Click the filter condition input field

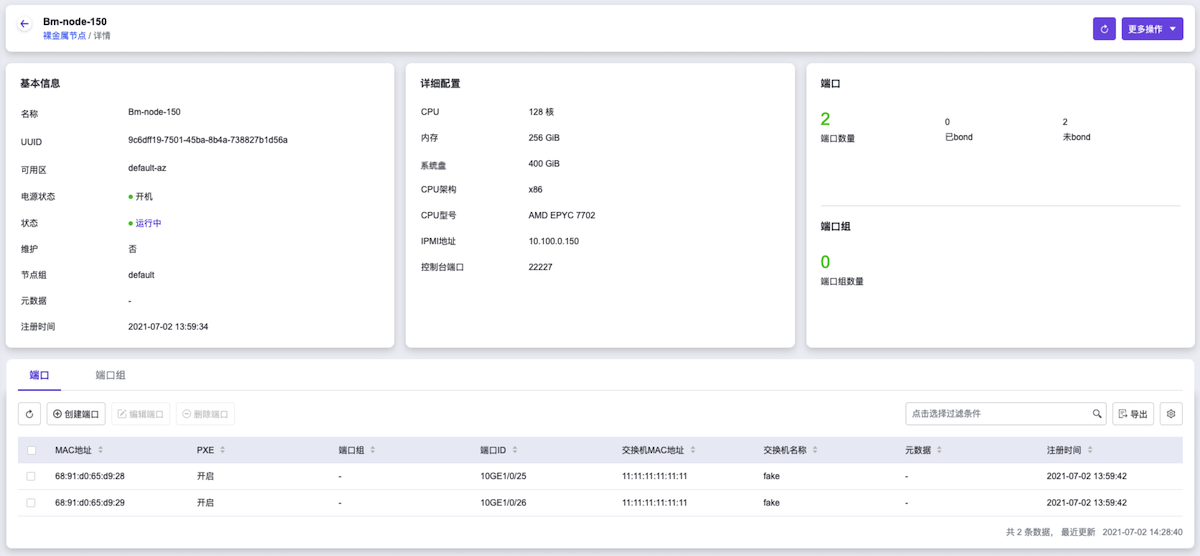point(995,414)
